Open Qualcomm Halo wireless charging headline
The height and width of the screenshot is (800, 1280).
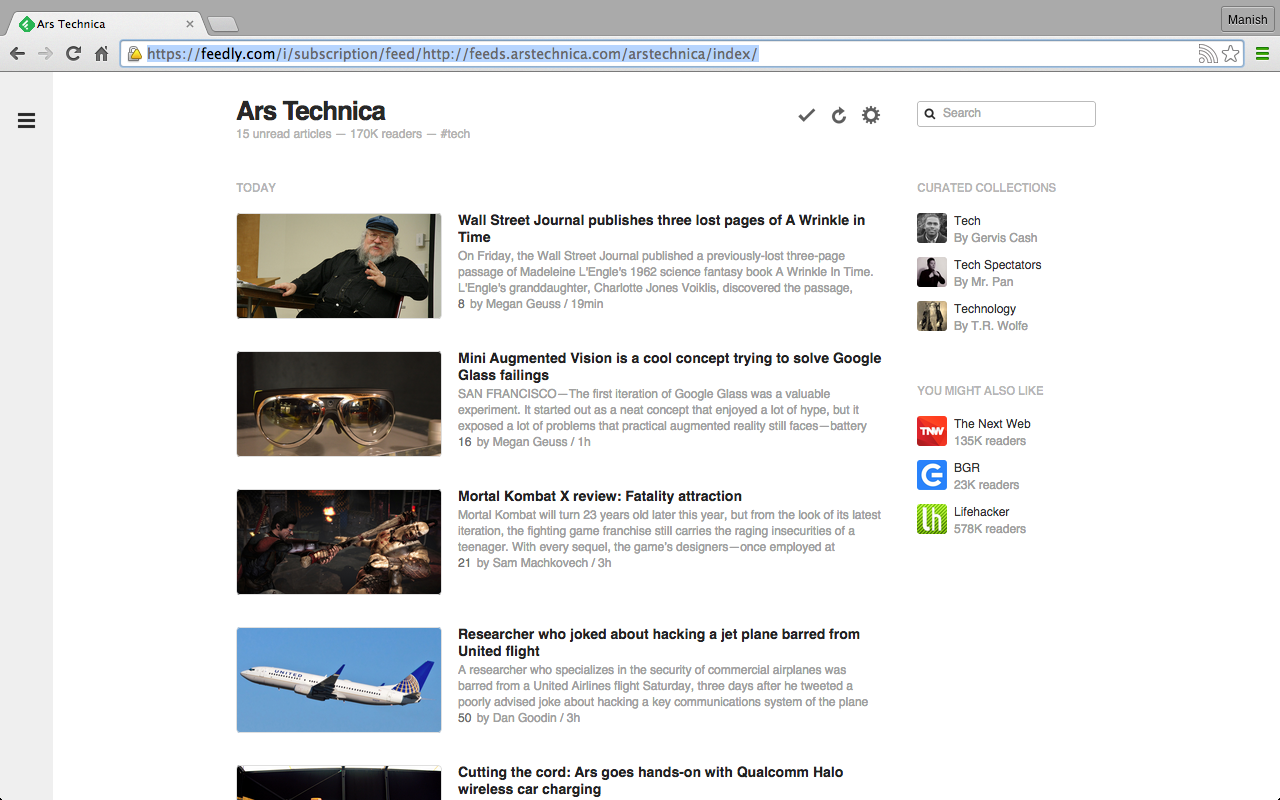click(650, 781)
